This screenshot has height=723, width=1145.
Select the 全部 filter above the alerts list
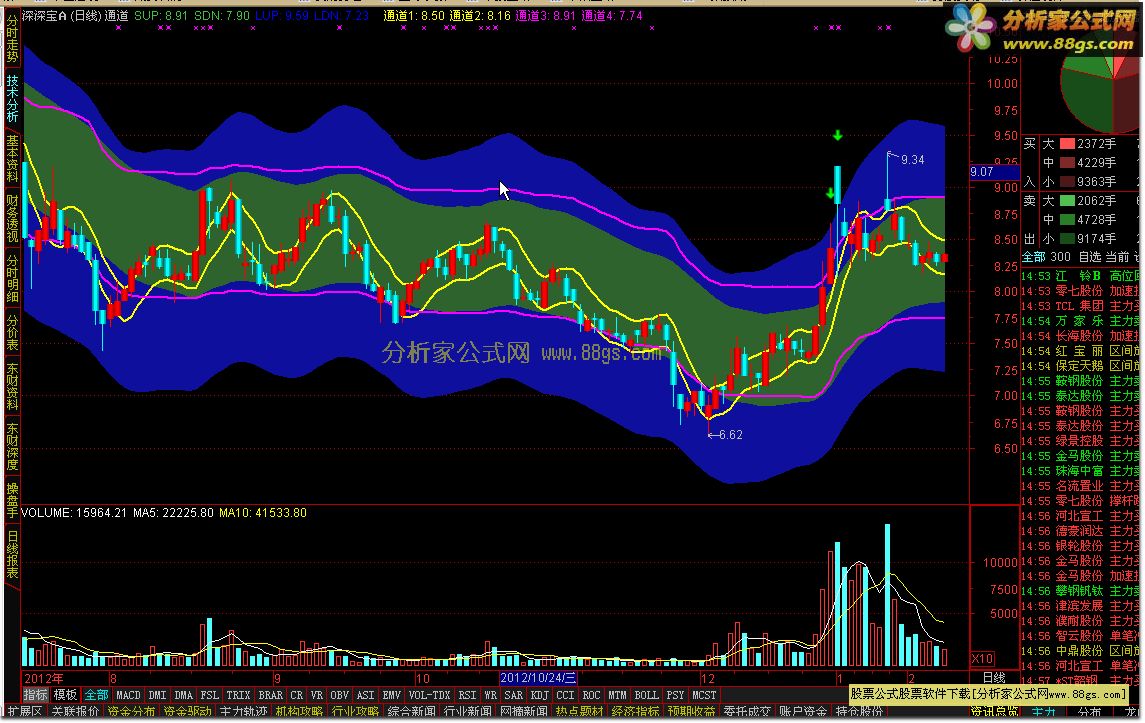(x=1033, y=256)
